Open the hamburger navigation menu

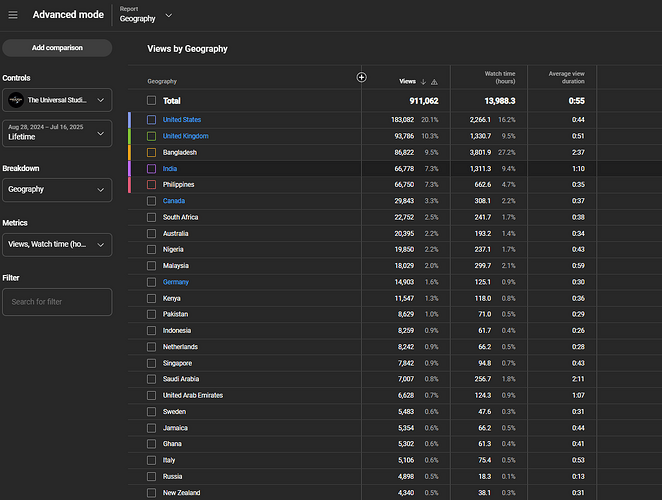coord(13,15)
